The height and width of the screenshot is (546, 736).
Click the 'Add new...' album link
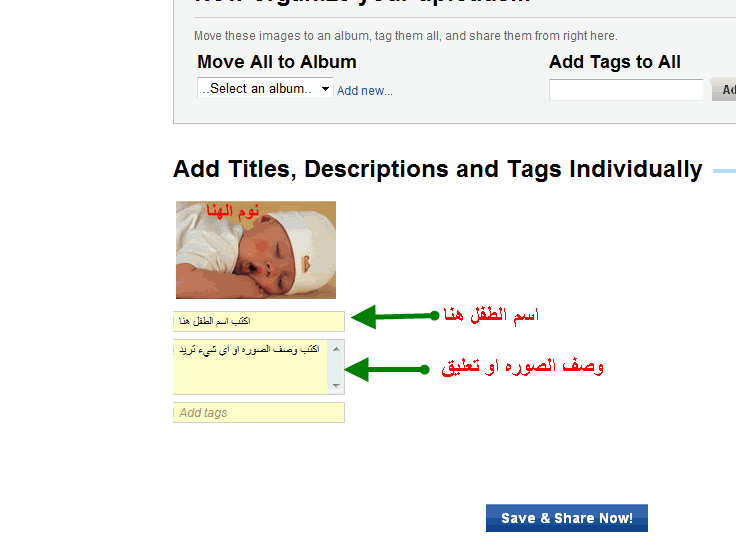(365, 91)
